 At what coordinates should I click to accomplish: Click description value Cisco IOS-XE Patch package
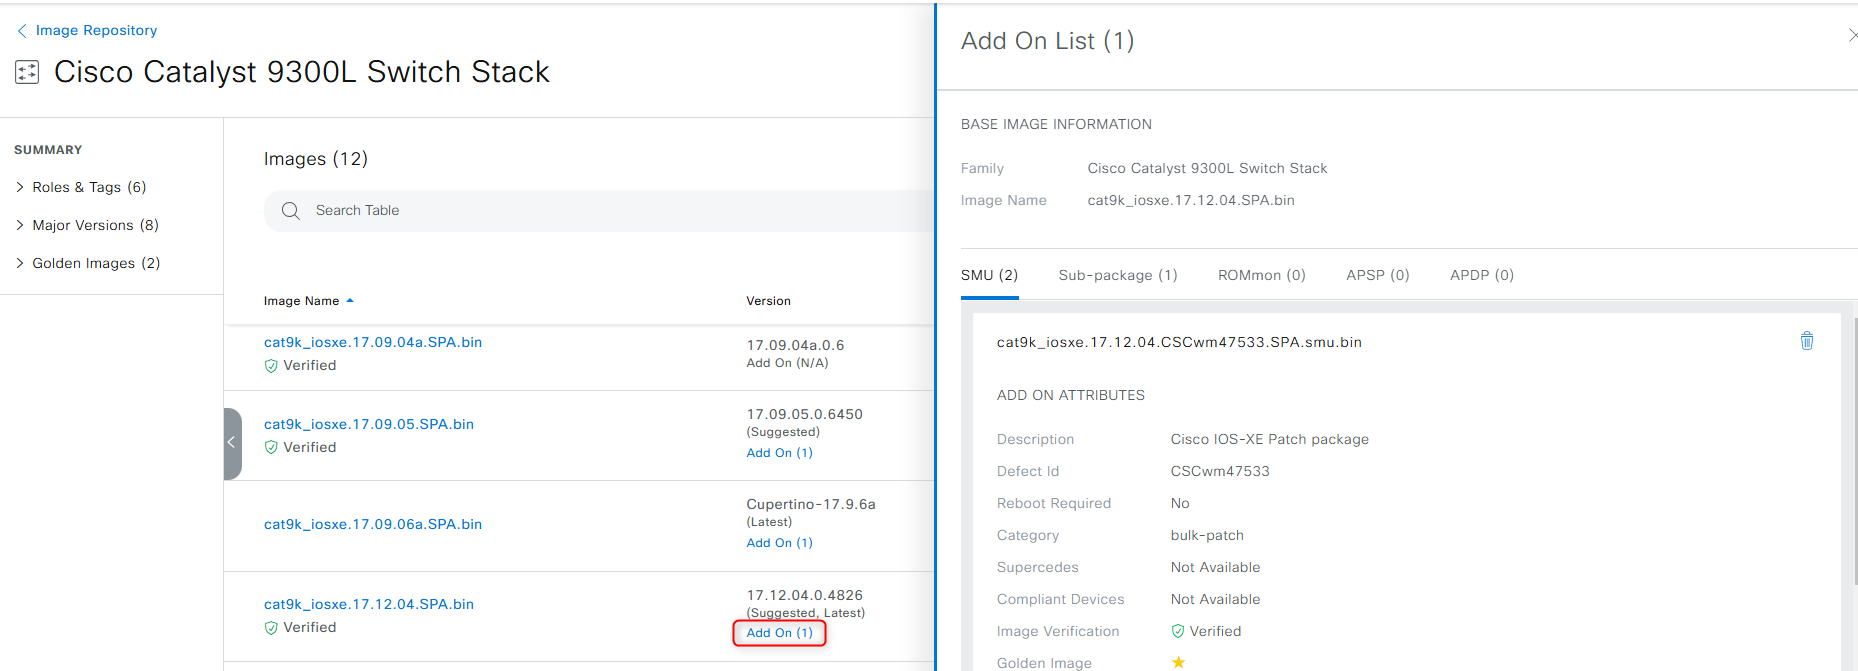(x=1270, y=439)
